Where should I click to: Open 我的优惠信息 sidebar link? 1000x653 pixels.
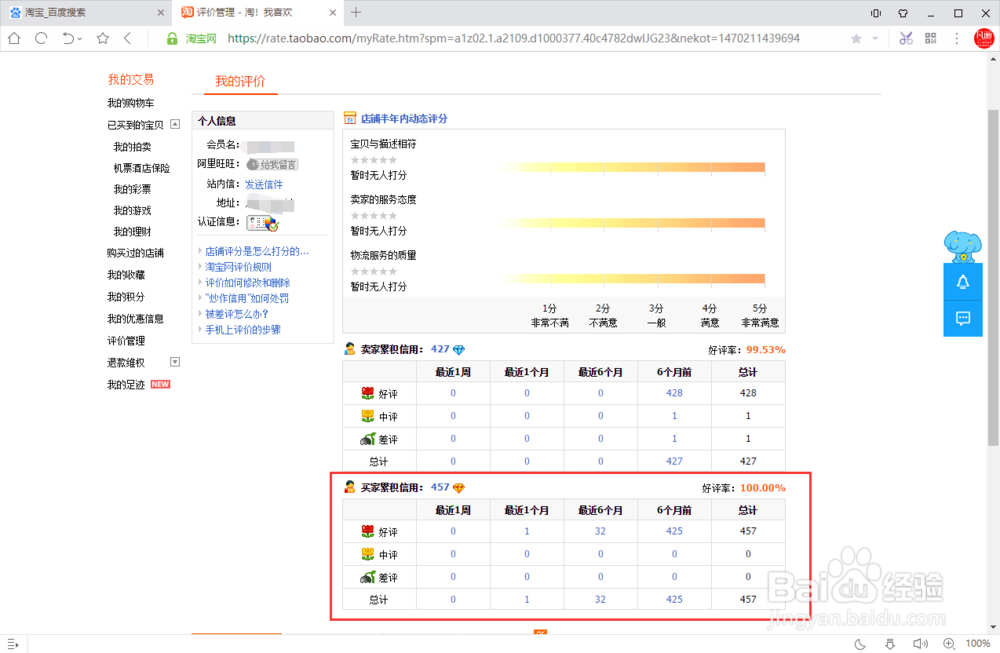(x=135, y=318)
